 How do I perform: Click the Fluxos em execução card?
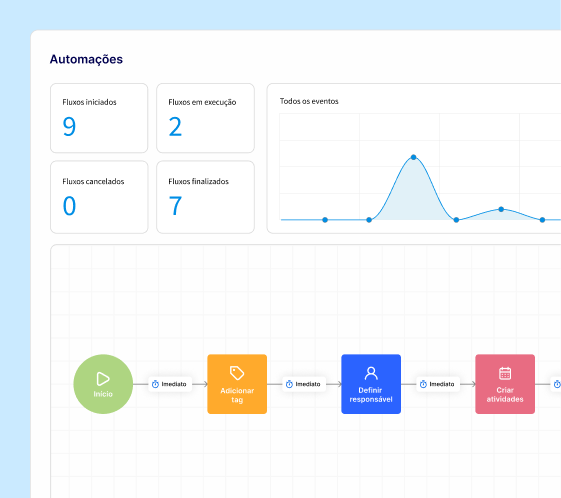[205, 118]
